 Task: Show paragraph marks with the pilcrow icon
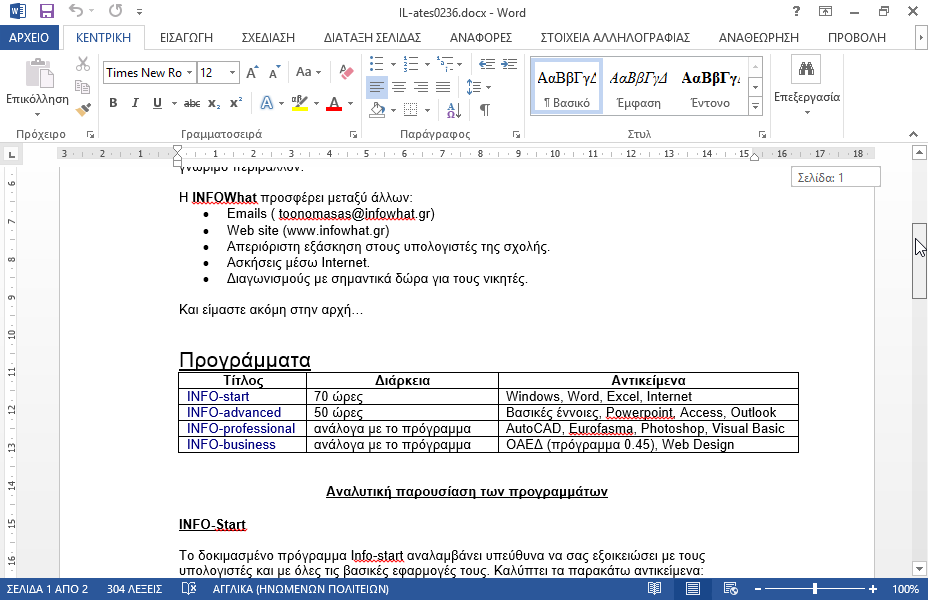coord(485,109)
